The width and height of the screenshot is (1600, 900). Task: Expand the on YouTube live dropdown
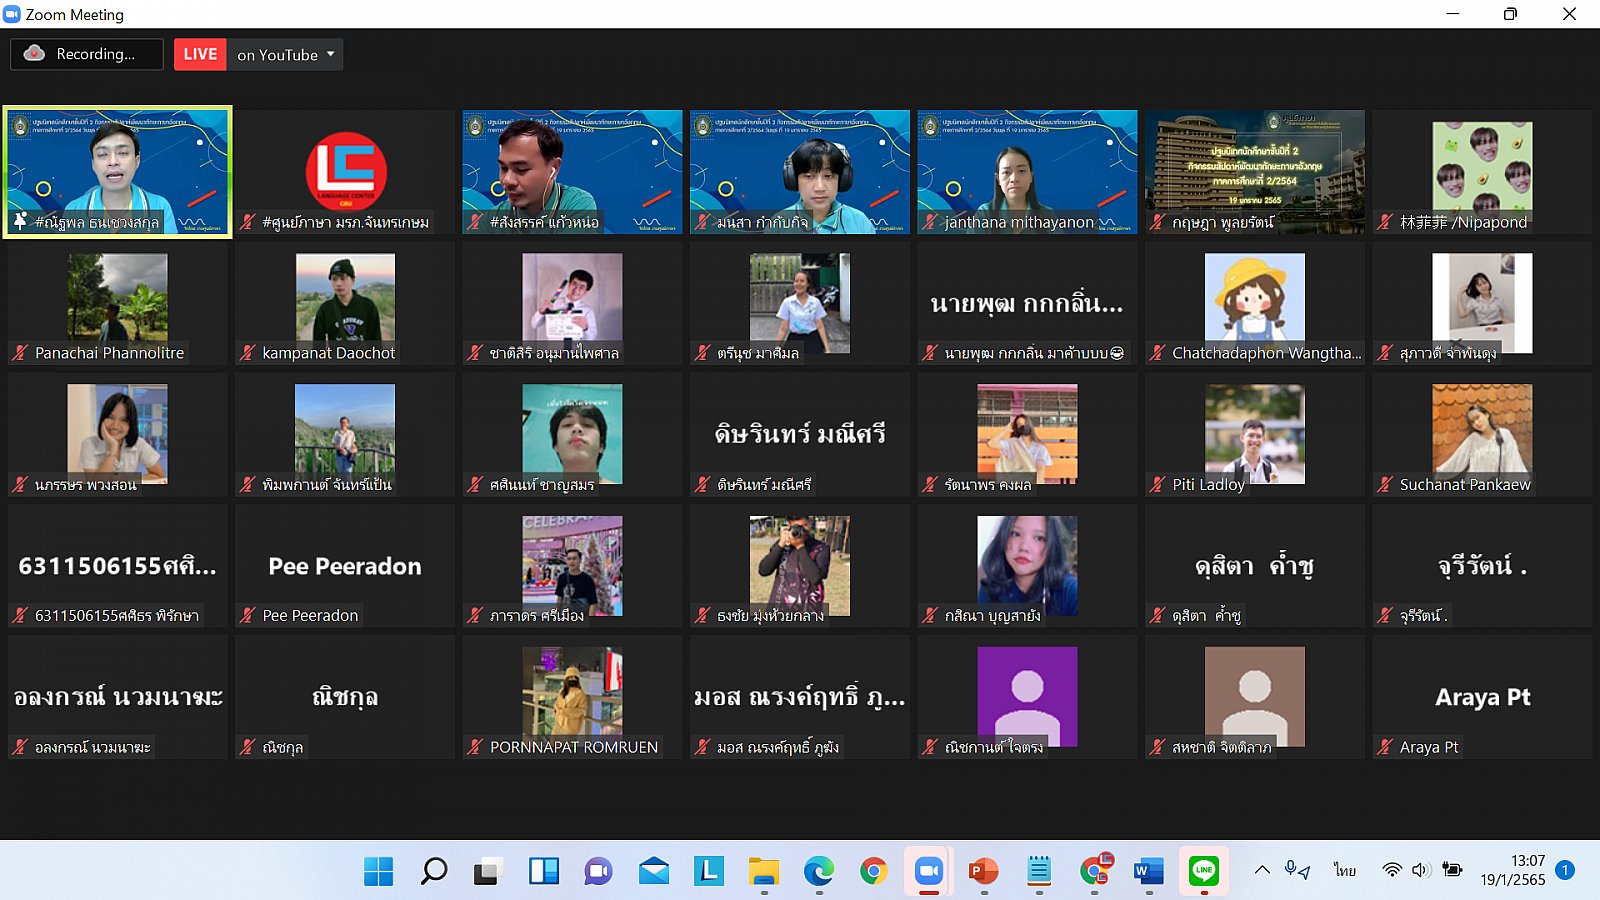point(330,54)
